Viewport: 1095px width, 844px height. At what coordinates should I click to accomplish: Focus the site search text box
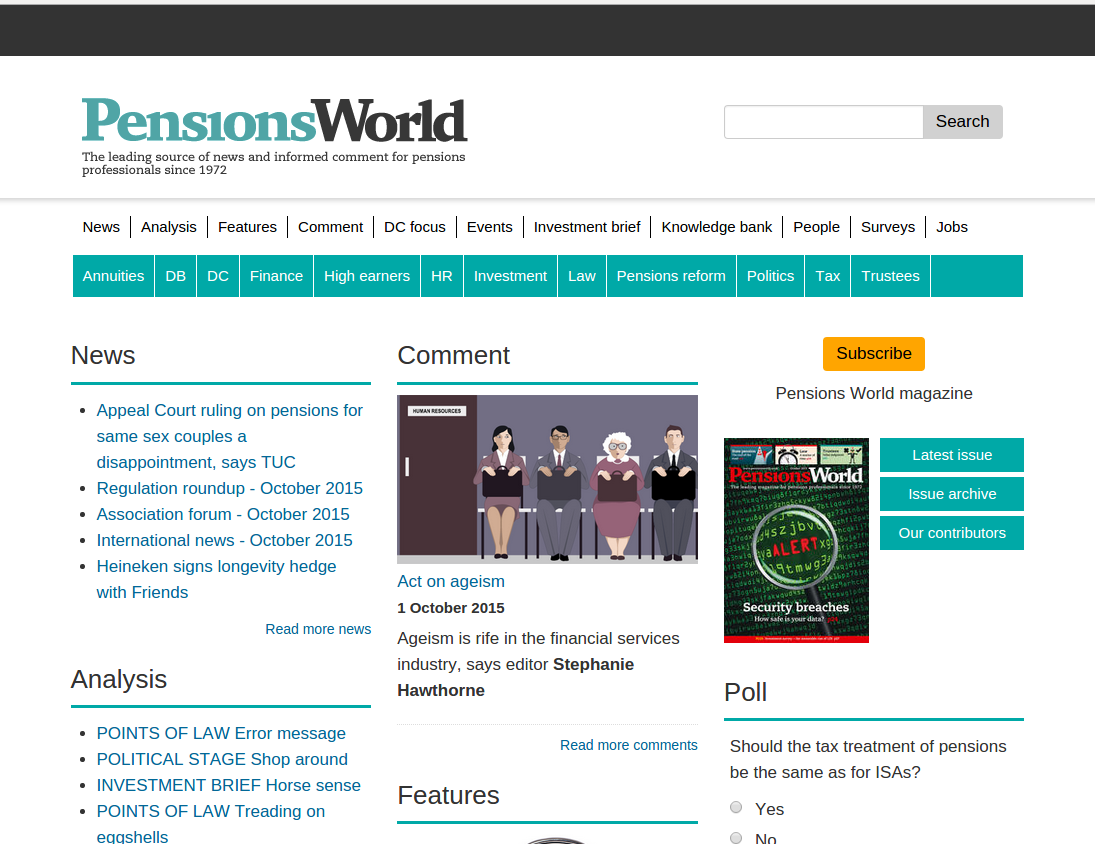pyautogui.click(x=823, y=122)
